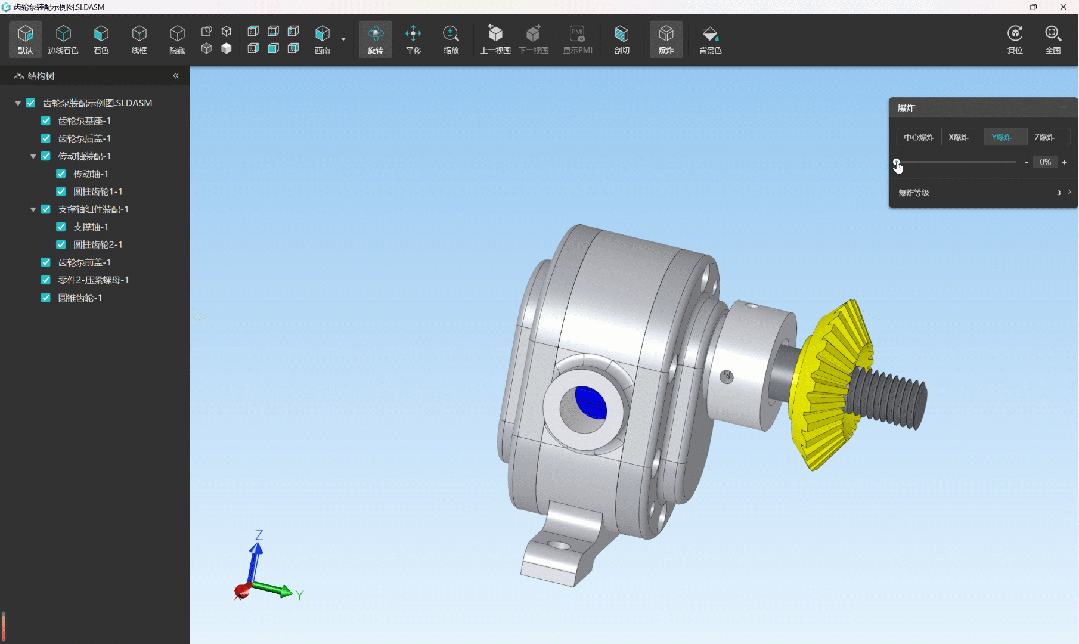Click the reset view (复位) icon

tap(1015, 39)
